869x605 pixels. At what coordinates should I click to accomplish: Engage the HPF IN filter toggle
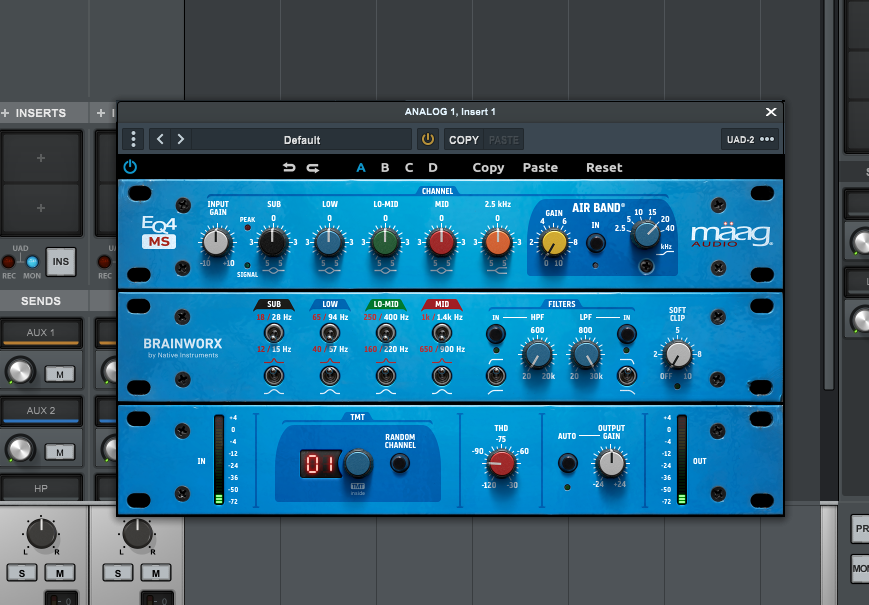(x=496, y=333)
